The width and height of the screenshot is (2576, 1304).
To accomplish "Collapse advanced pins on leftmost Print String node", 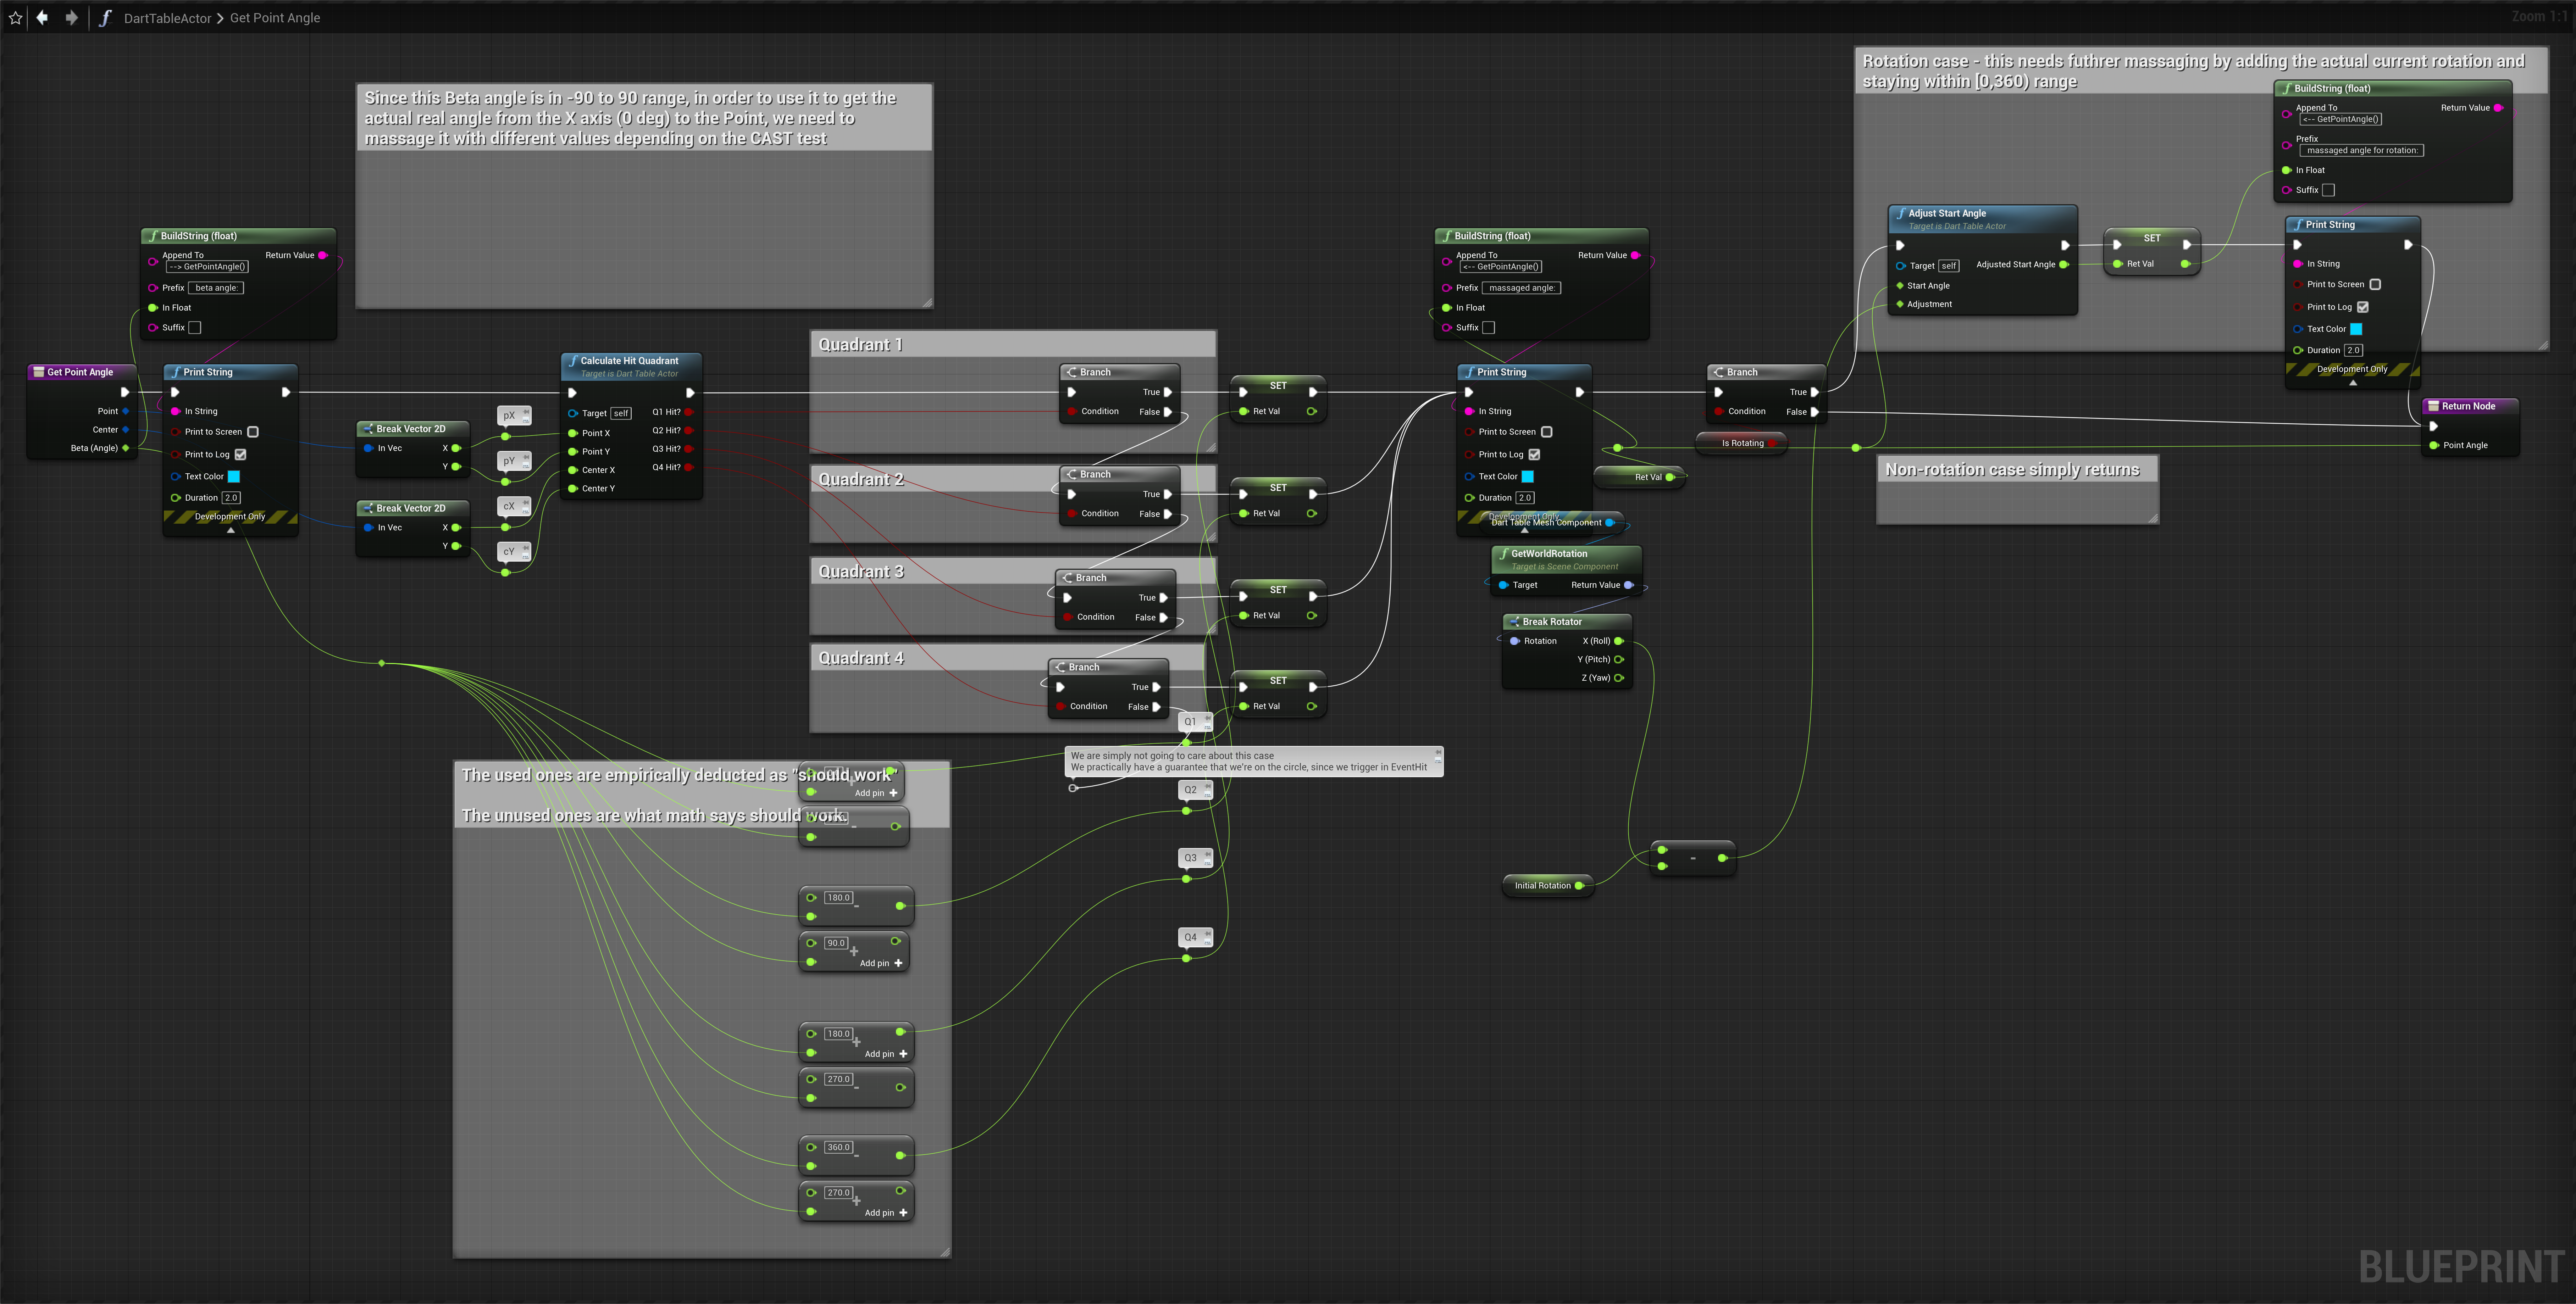I will pos(231,530).
